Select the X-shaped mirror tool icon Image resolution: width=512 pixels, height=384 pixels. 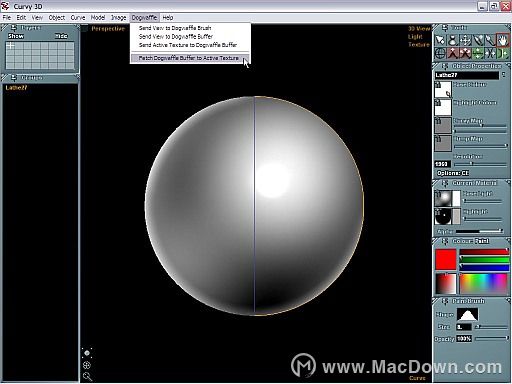(490, 53)
